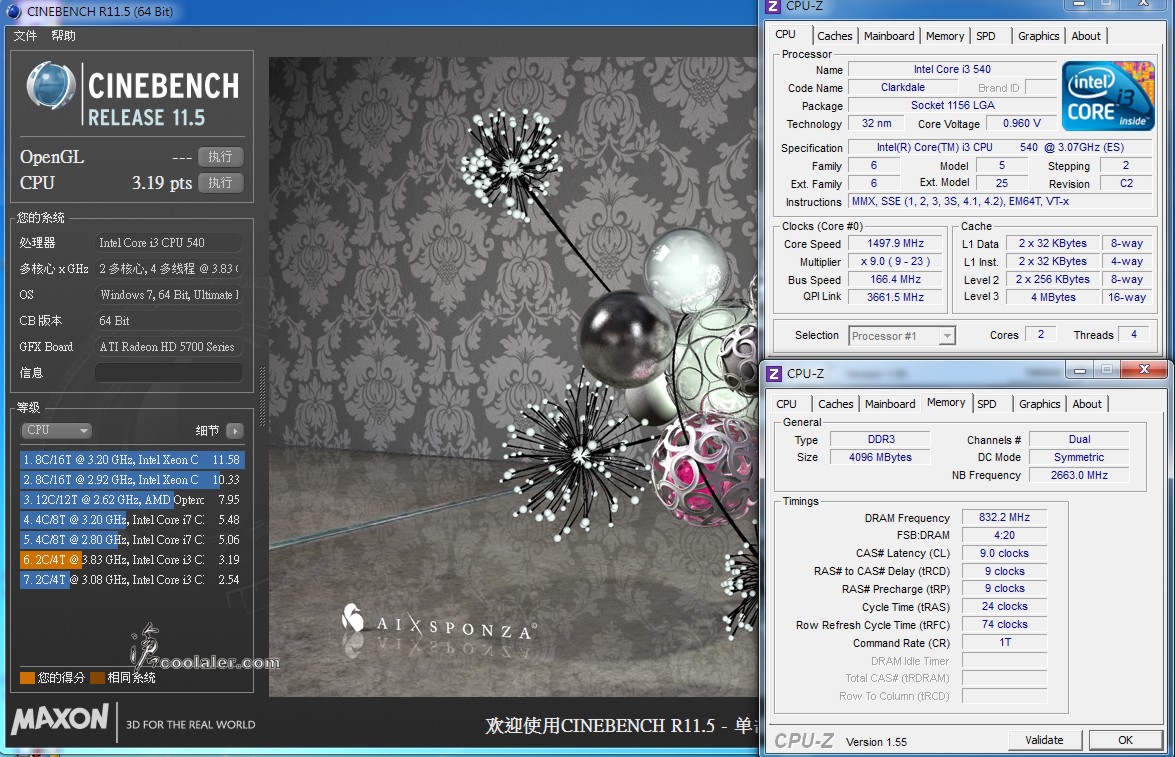
Task: Click the Command Rate value 1T
Action: pos(1004,642)
